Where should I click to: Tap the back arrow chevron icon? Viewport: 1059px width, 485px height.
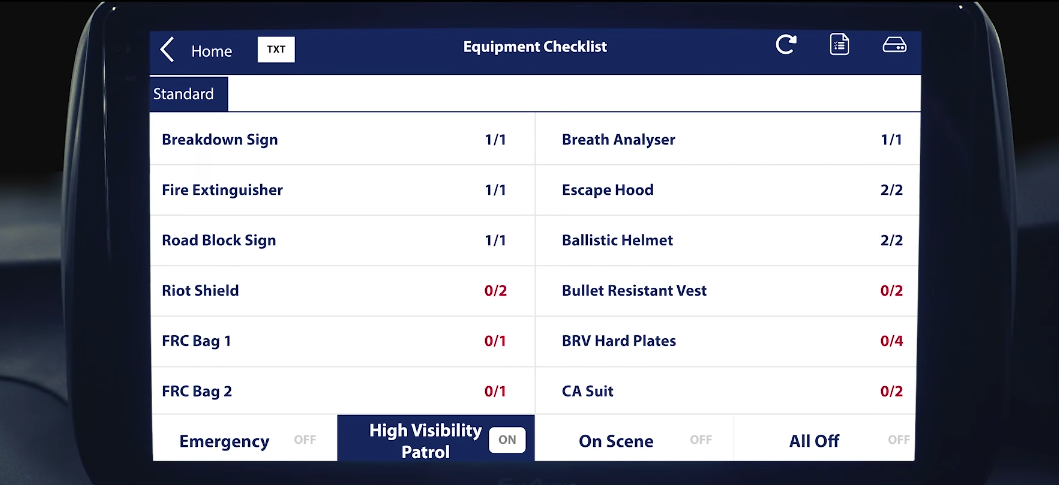click(x=167, y=51)
